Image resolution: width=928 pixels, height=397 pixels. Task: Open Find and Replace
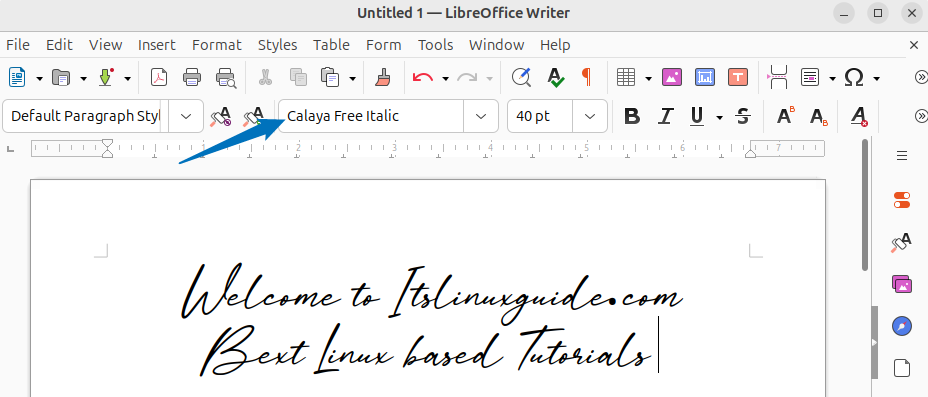pos(521,77)
